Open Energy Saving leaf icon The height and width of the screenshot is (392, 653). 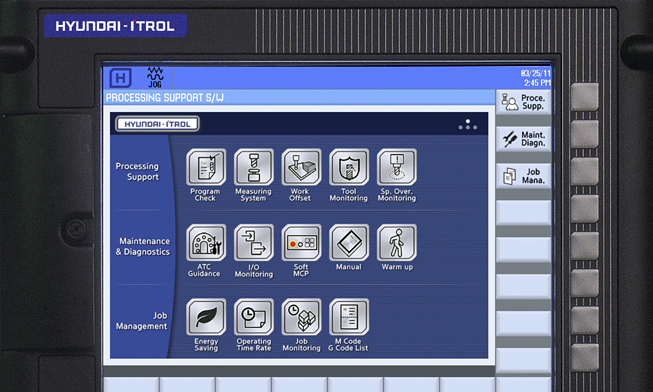[x=206, y=317]
